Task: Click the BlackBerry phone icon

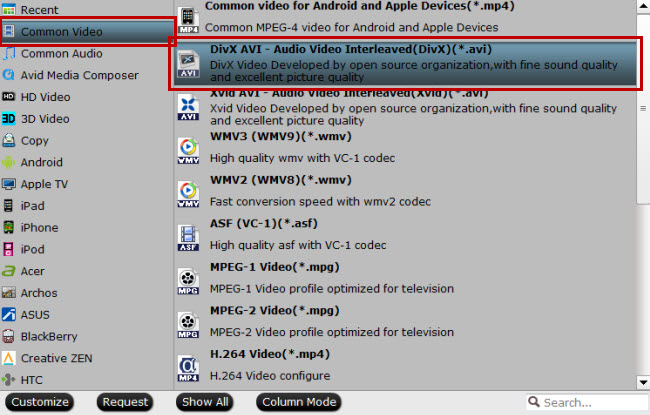Action: 8,336
